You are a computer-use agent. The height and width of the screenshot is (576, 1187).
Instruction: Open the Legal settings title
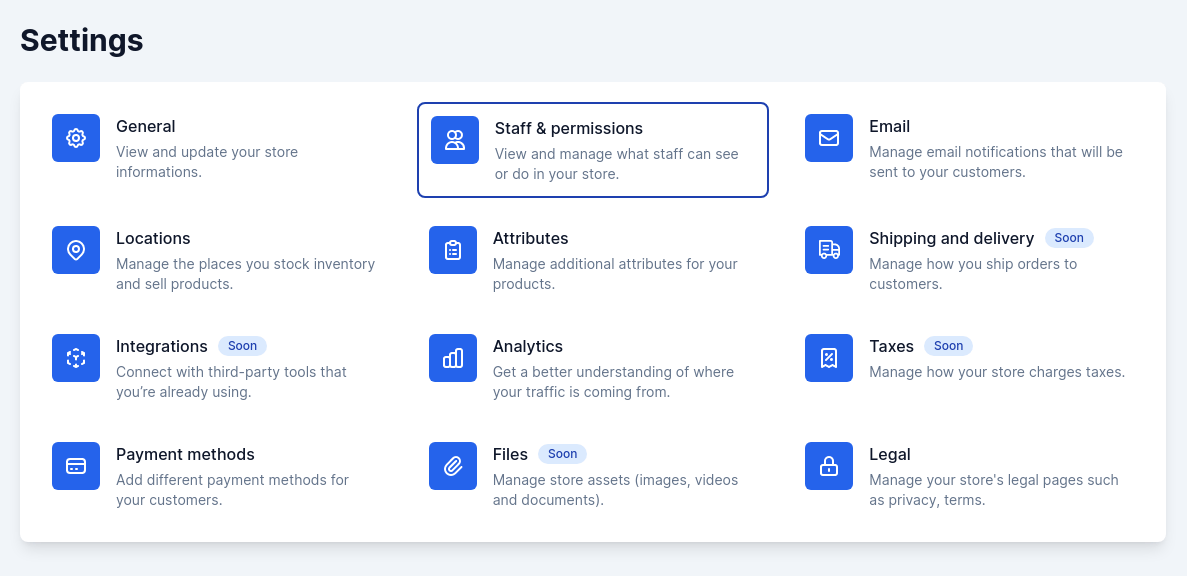coord(889,455)
